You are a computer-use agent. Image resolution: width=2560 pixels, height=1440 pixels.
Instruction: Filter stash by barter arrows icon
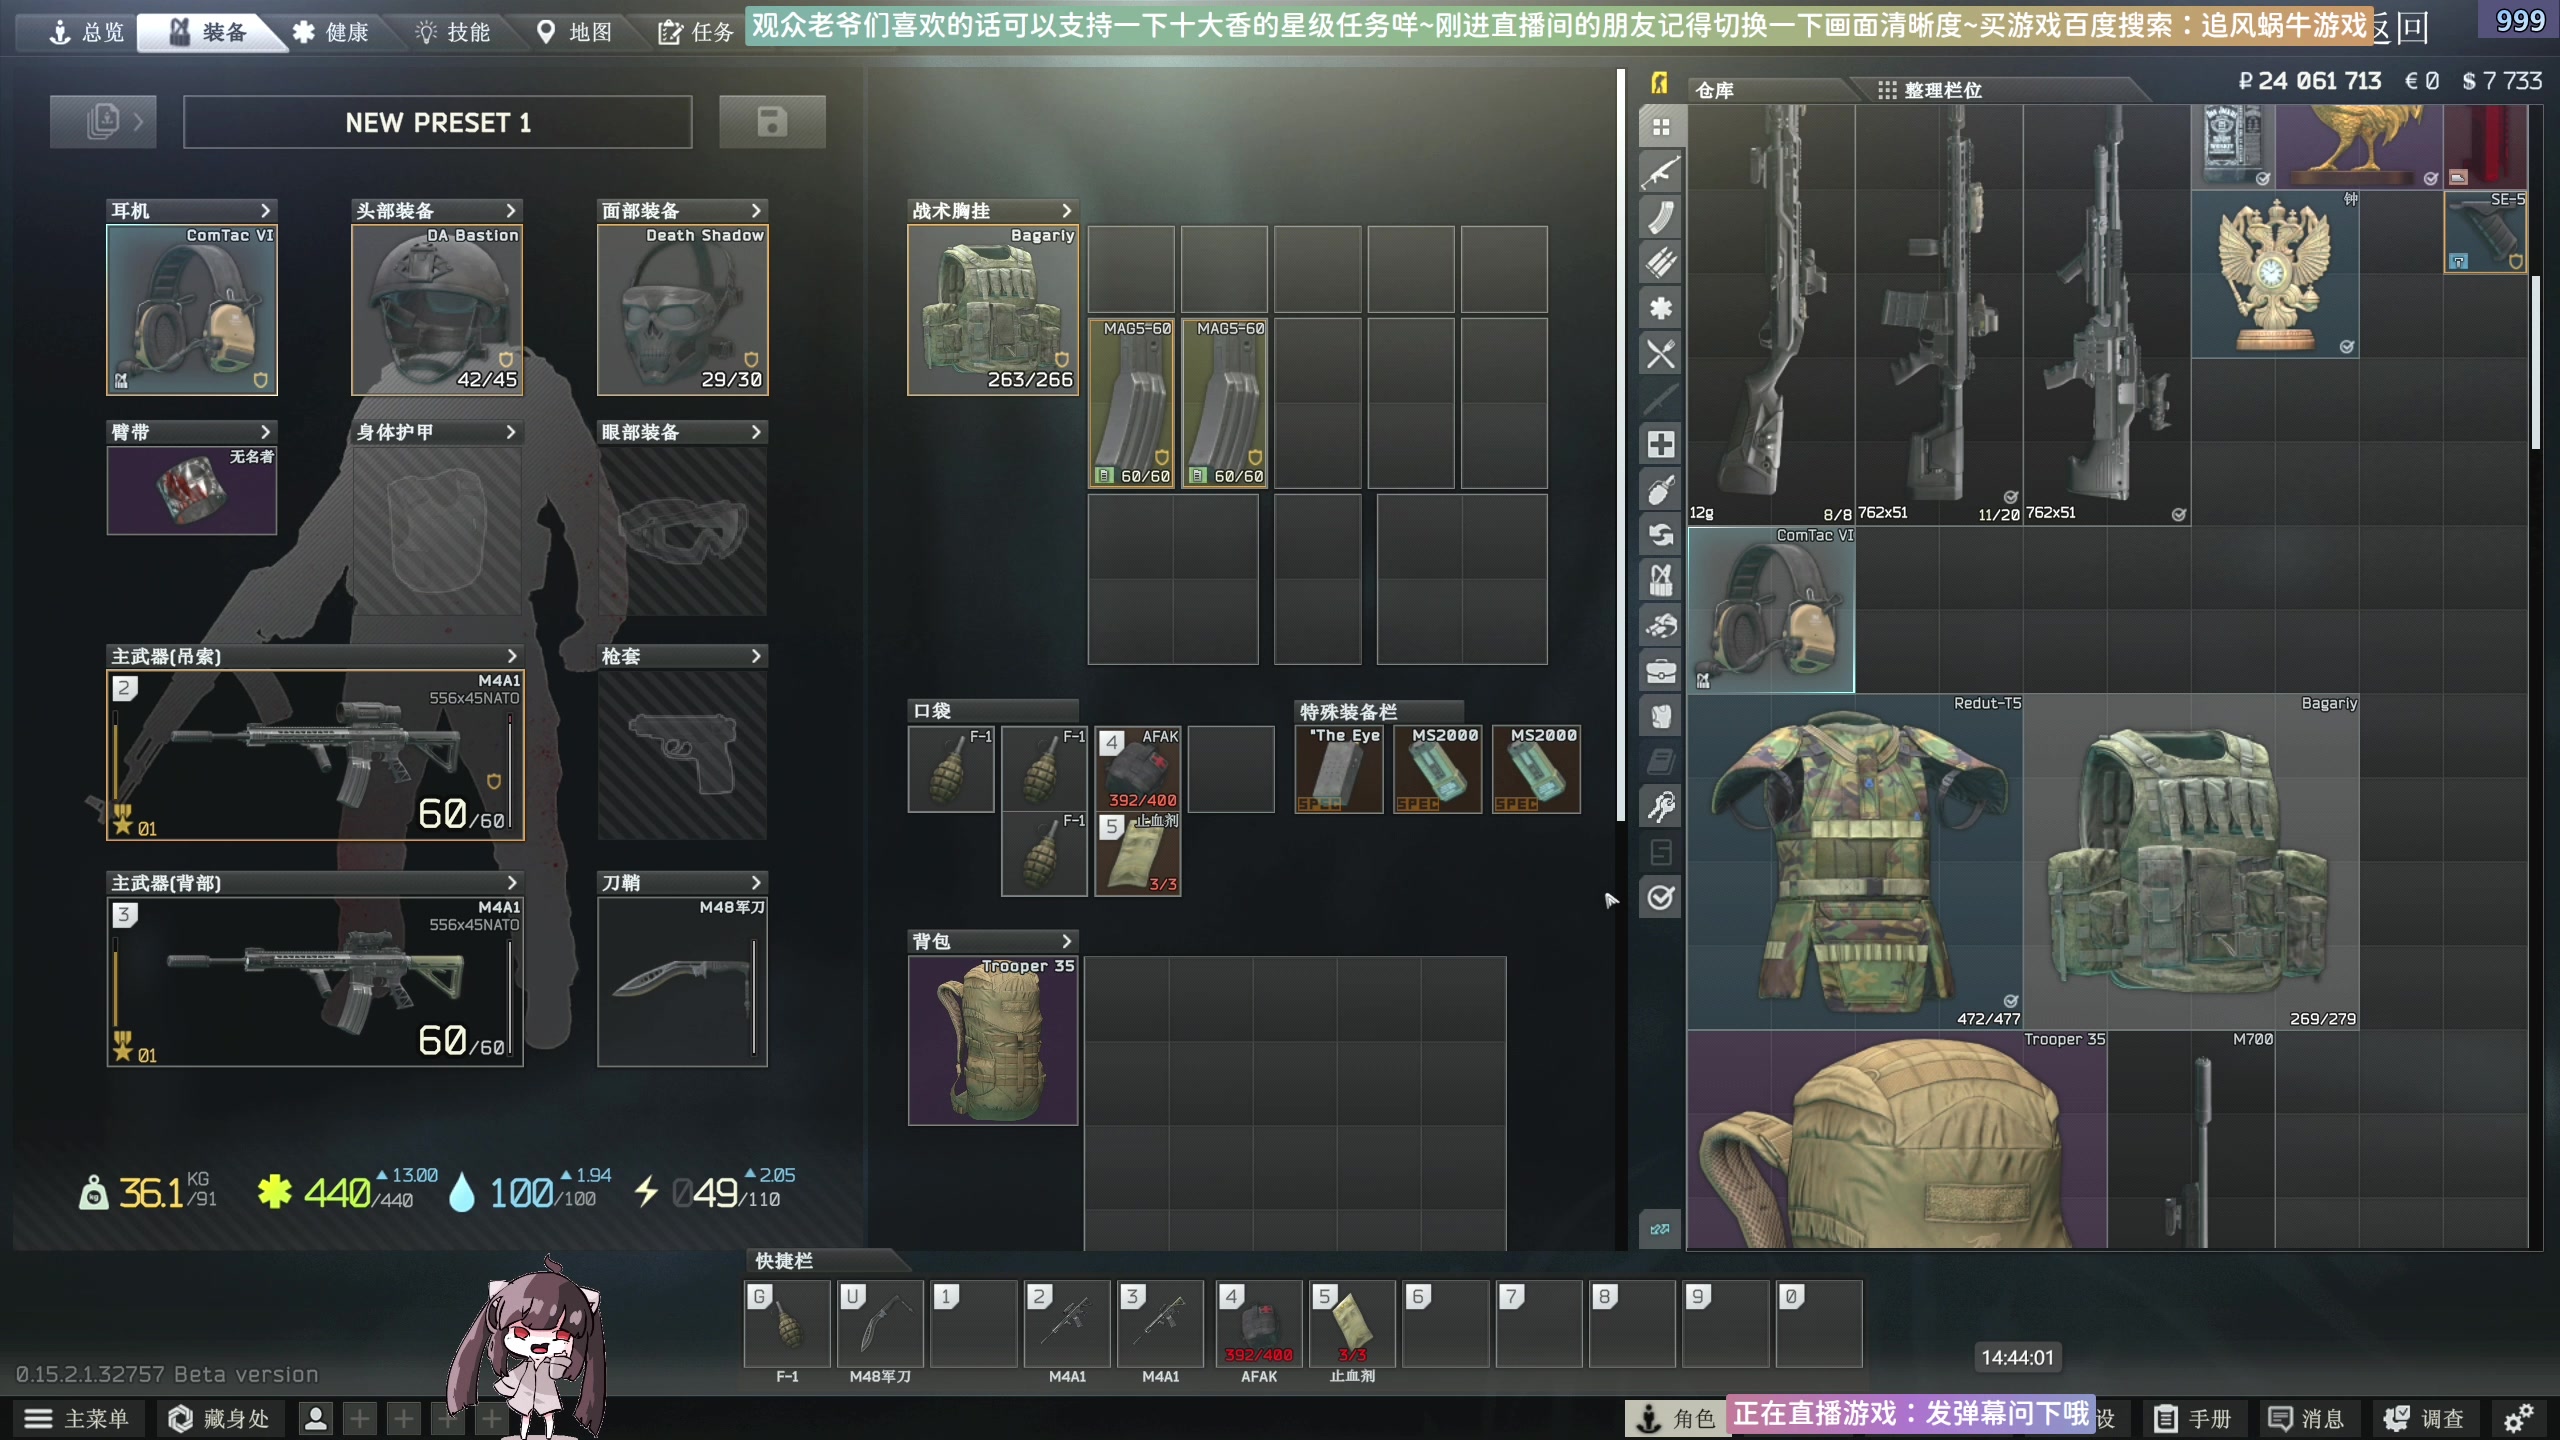point(1661,535)
